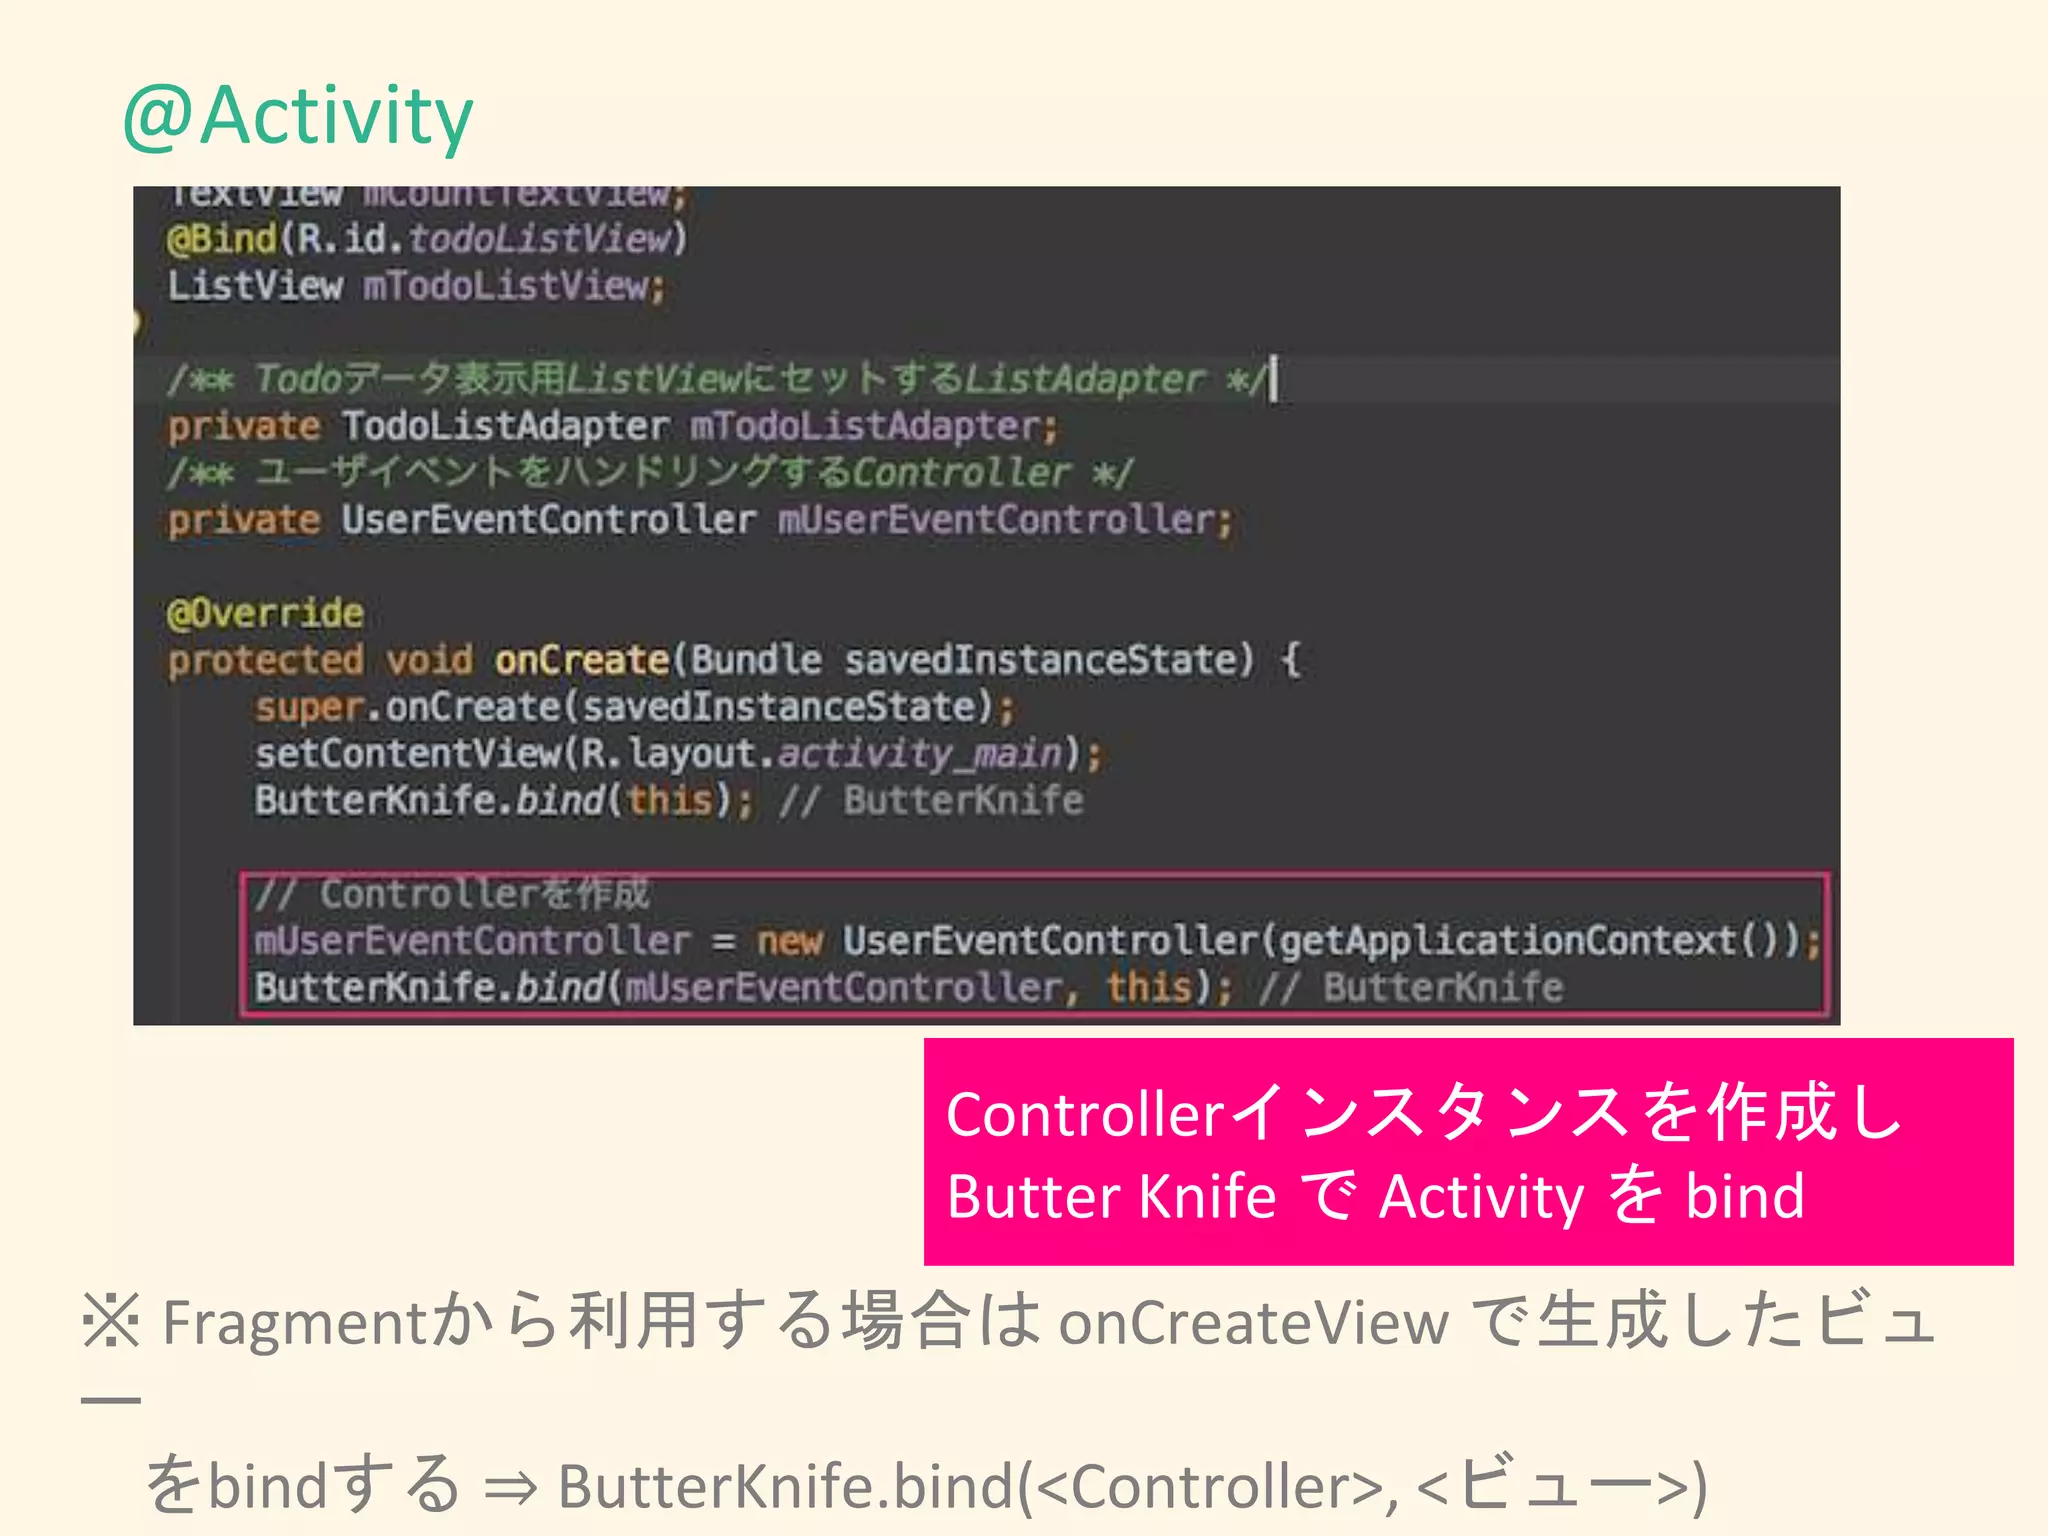Image resolution: width=2048 pixels, height=1536 pixels.
Task: Click the pink callout 'Controllerインスタンスを作成し'
Action: (x=1424, y=1113)
